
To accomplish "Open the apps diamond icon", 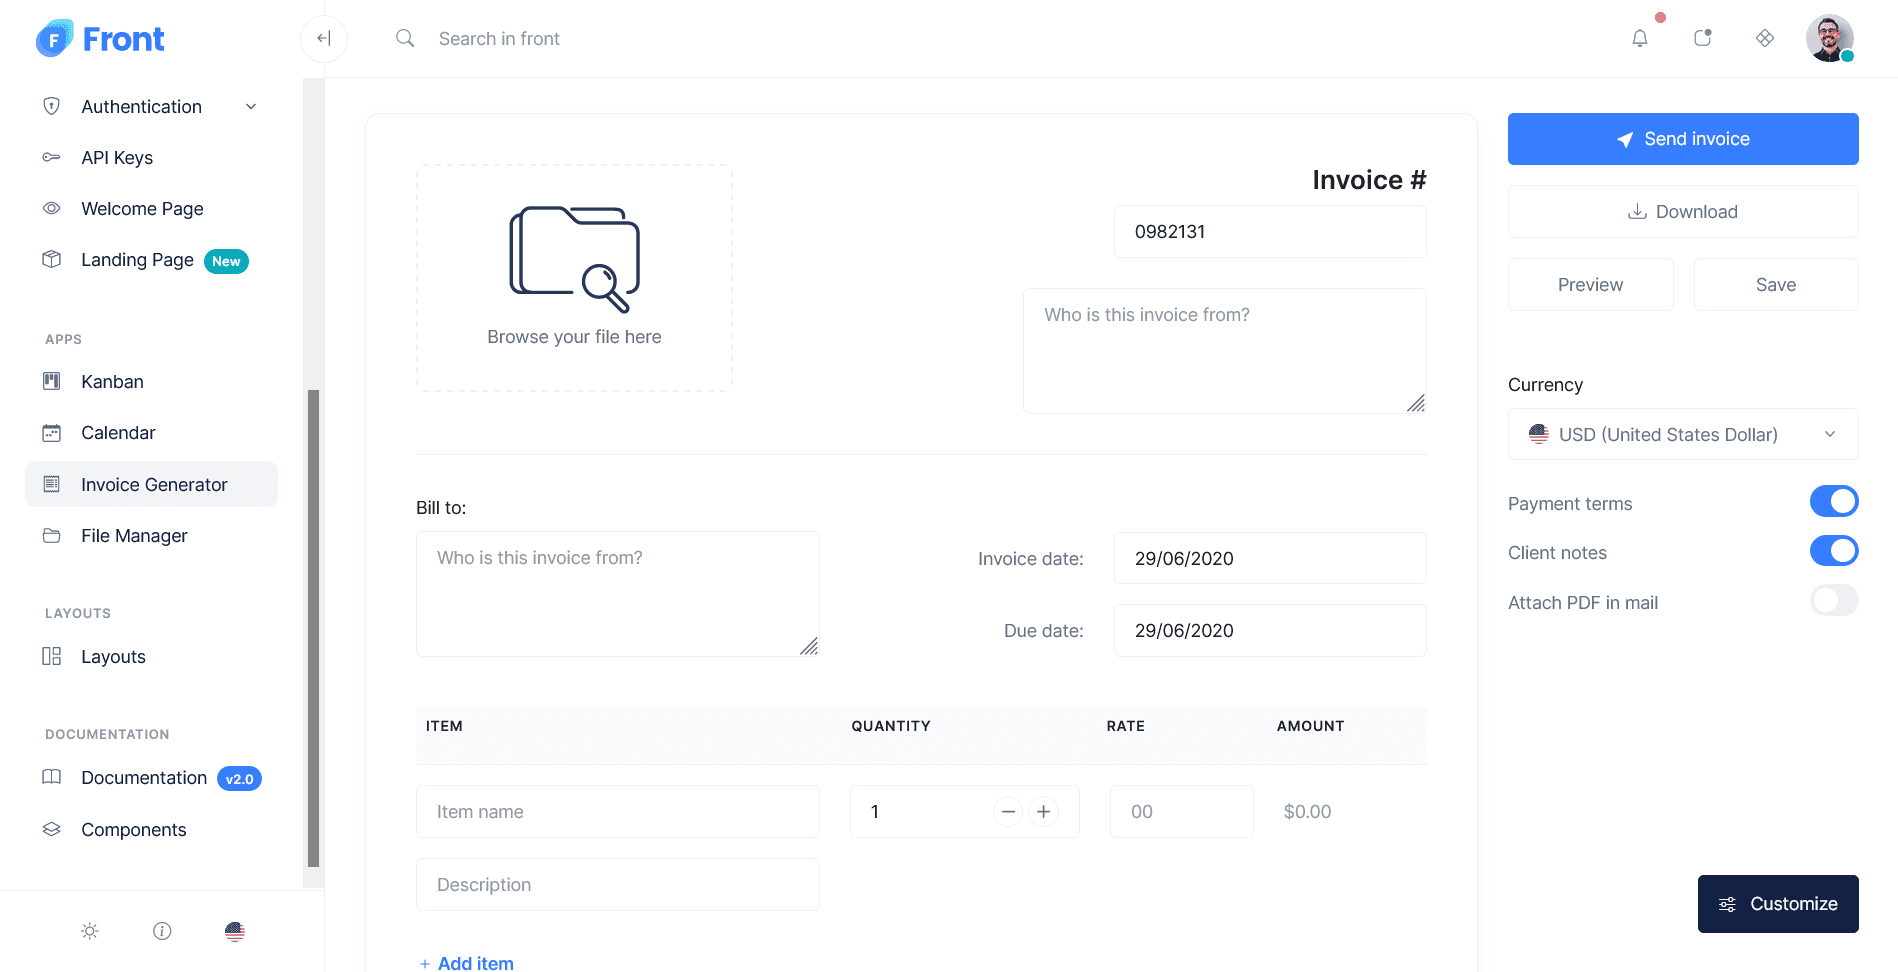I will tap(1765, 38).
